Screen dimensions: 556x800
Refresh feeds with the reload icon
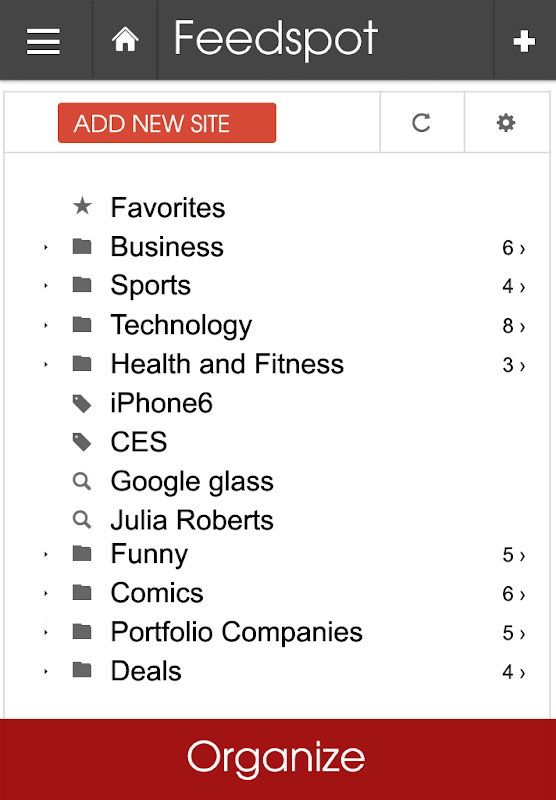tap(421, 122)
